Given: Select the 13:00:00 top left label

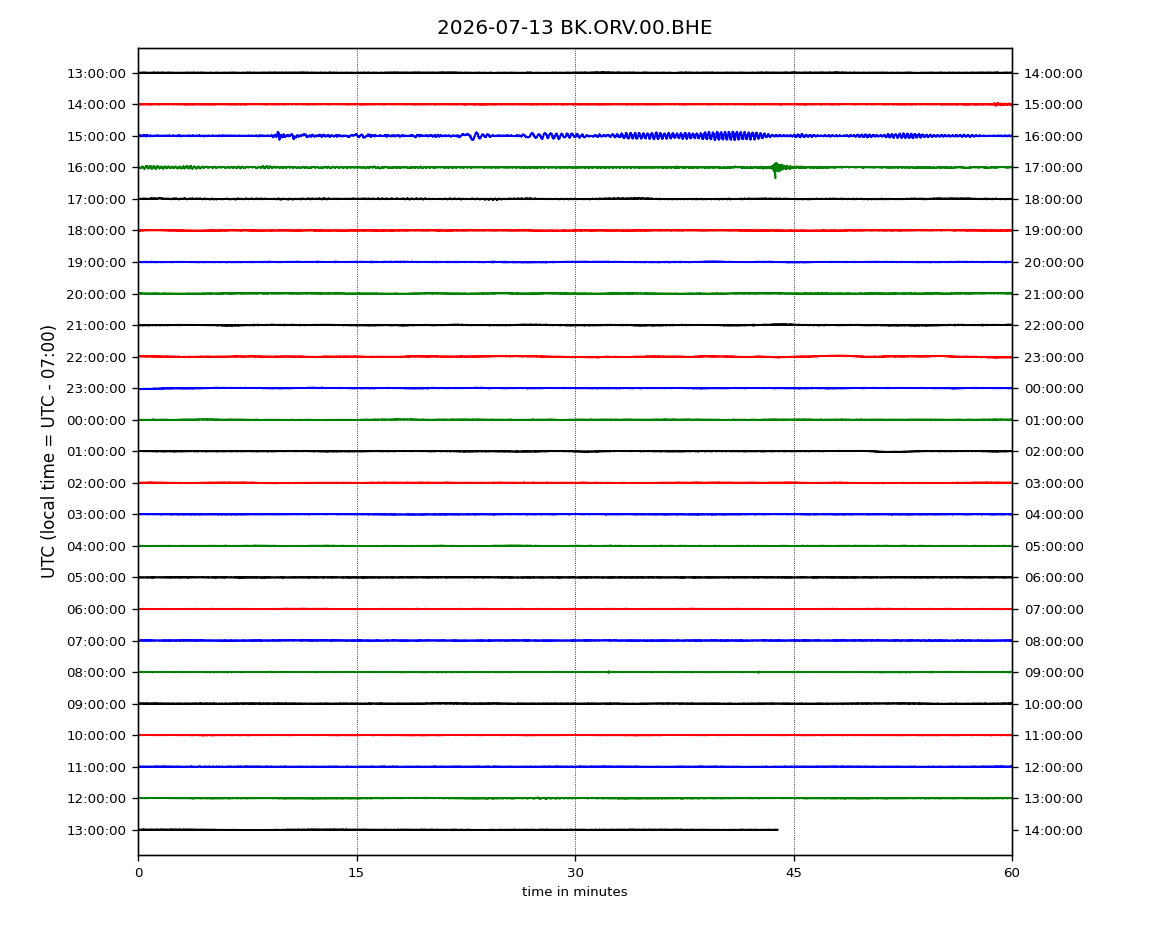Looking at the screenshot, I should (x=96, y=73).
